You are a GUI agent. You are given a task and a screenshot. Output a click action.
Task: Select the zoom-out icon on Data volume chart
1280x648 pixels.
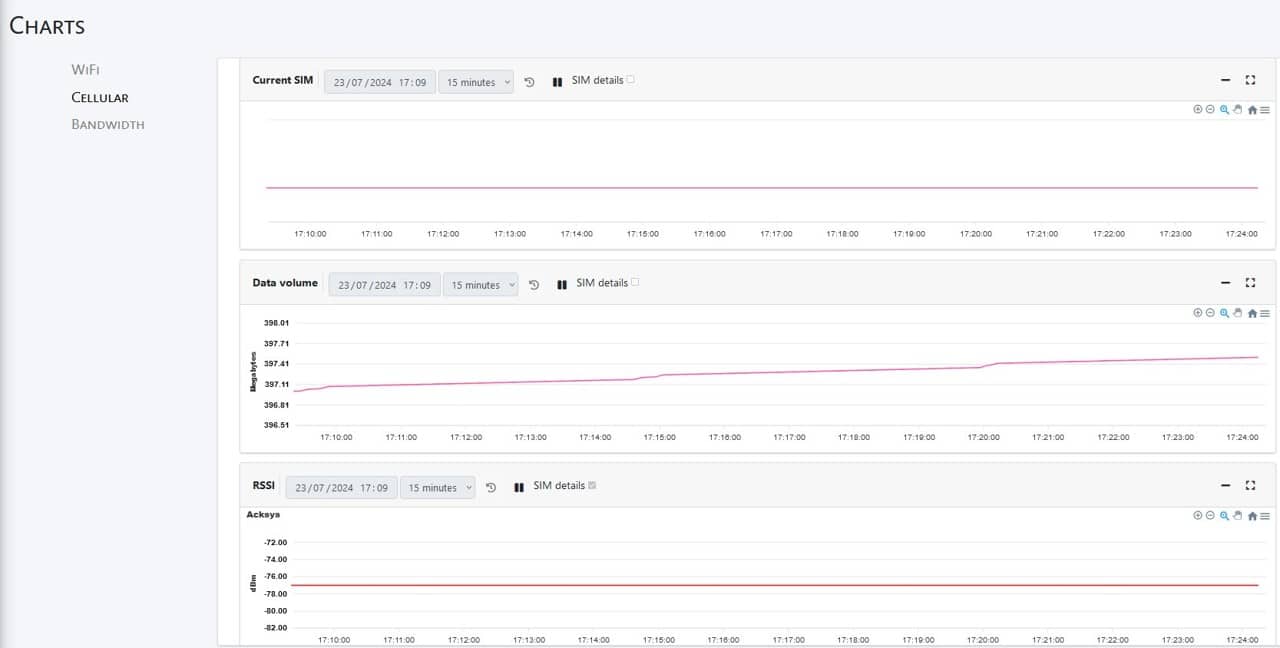pos(1210,313)
